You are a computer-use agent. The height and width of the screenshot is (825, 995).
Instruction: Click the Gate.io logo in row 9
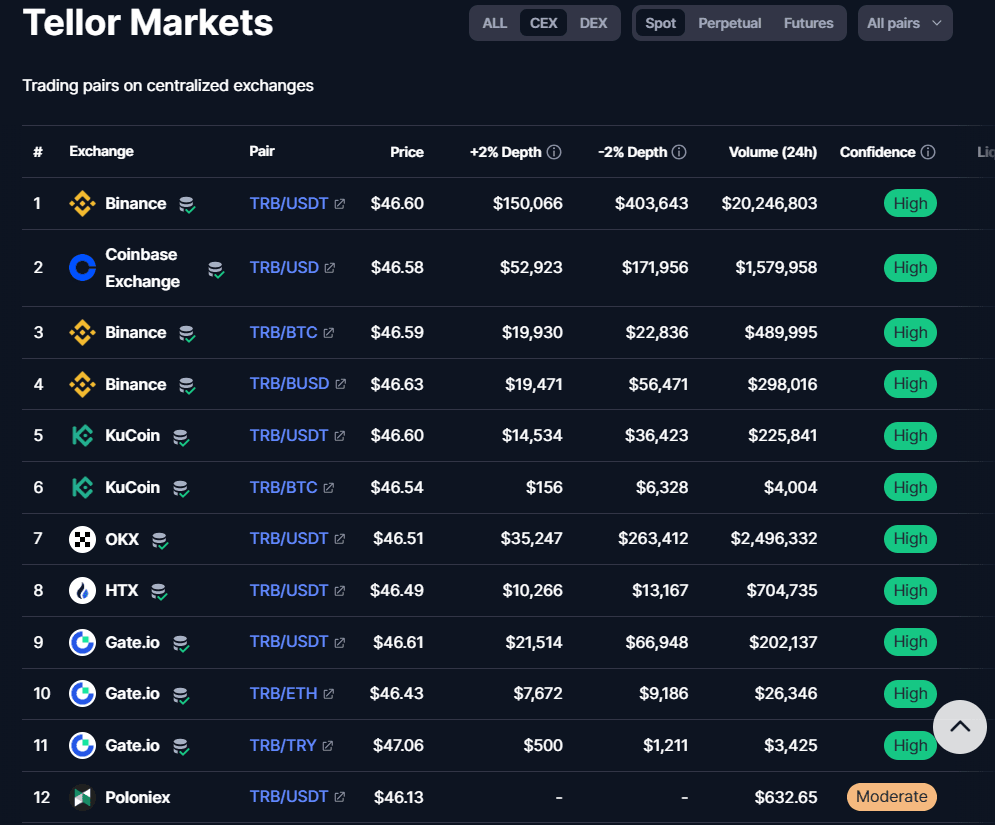(82, 641)
